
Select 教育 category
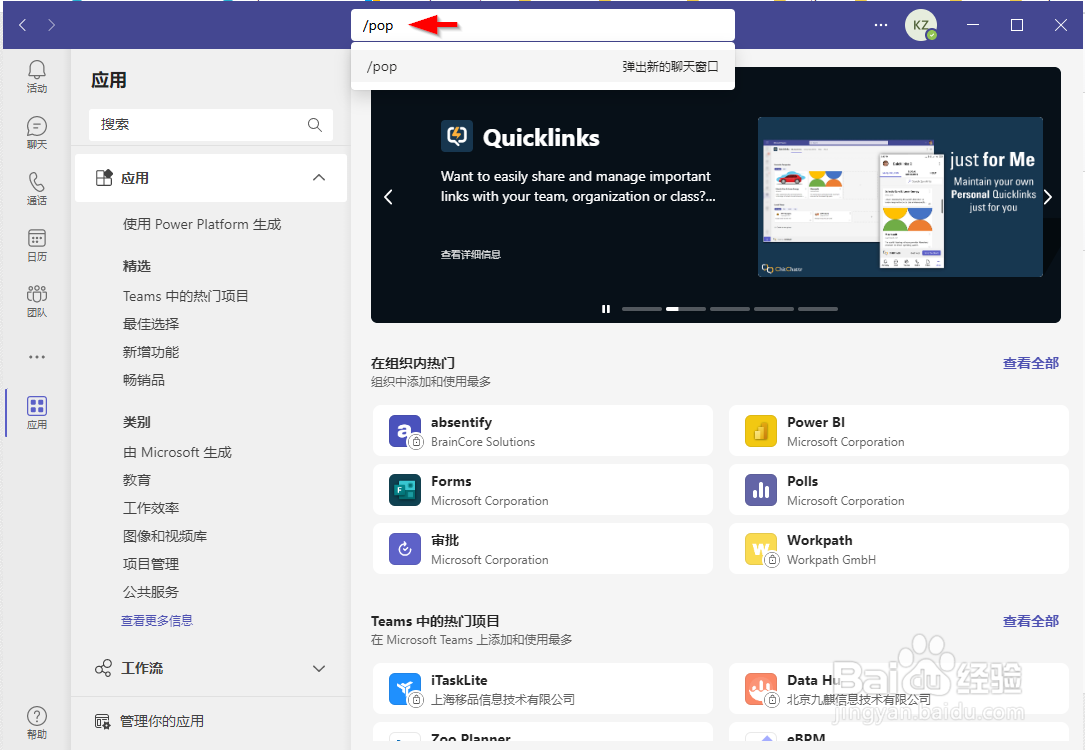137,480
